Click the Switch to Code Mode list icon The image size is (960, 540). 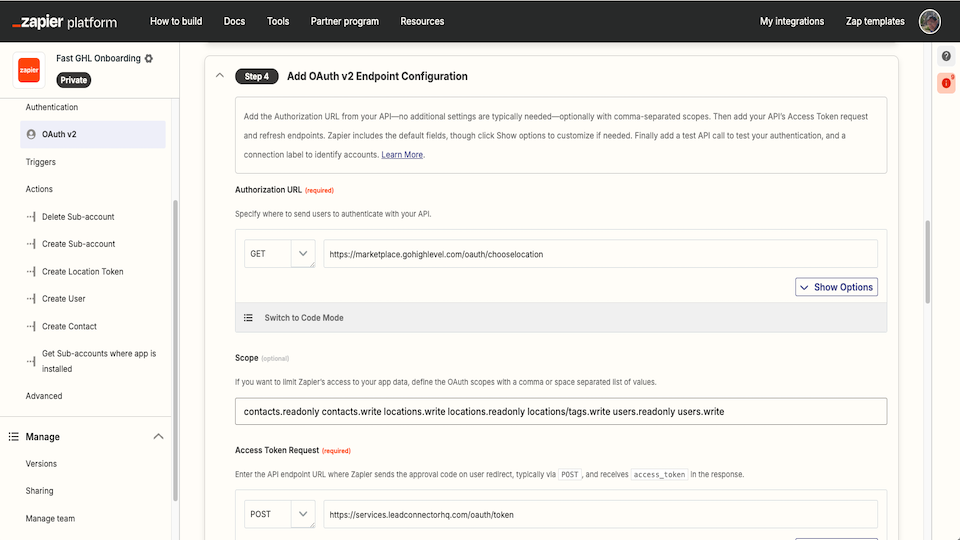pyautogui.click(x=248, y=318)
